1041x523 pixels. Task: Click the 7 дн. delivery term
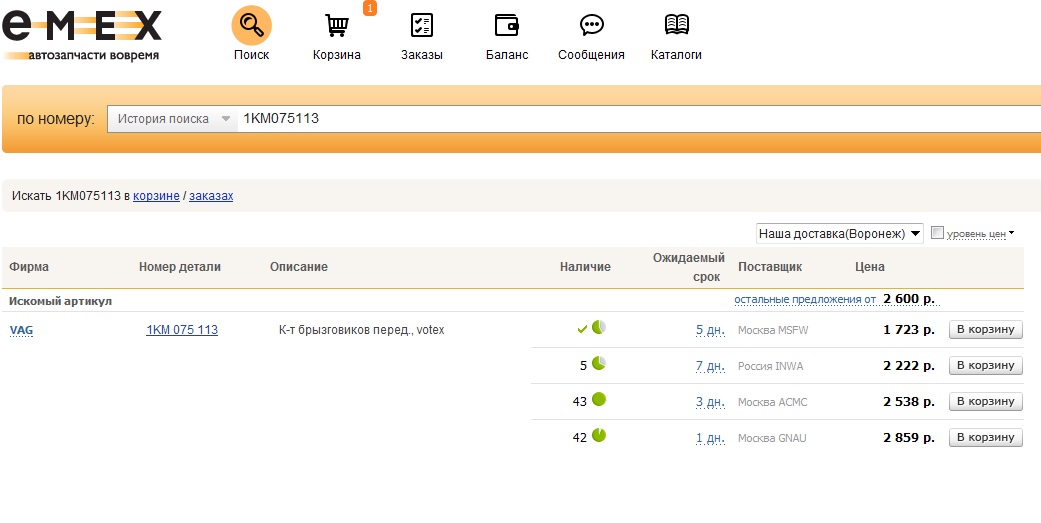tap(710, 366)
